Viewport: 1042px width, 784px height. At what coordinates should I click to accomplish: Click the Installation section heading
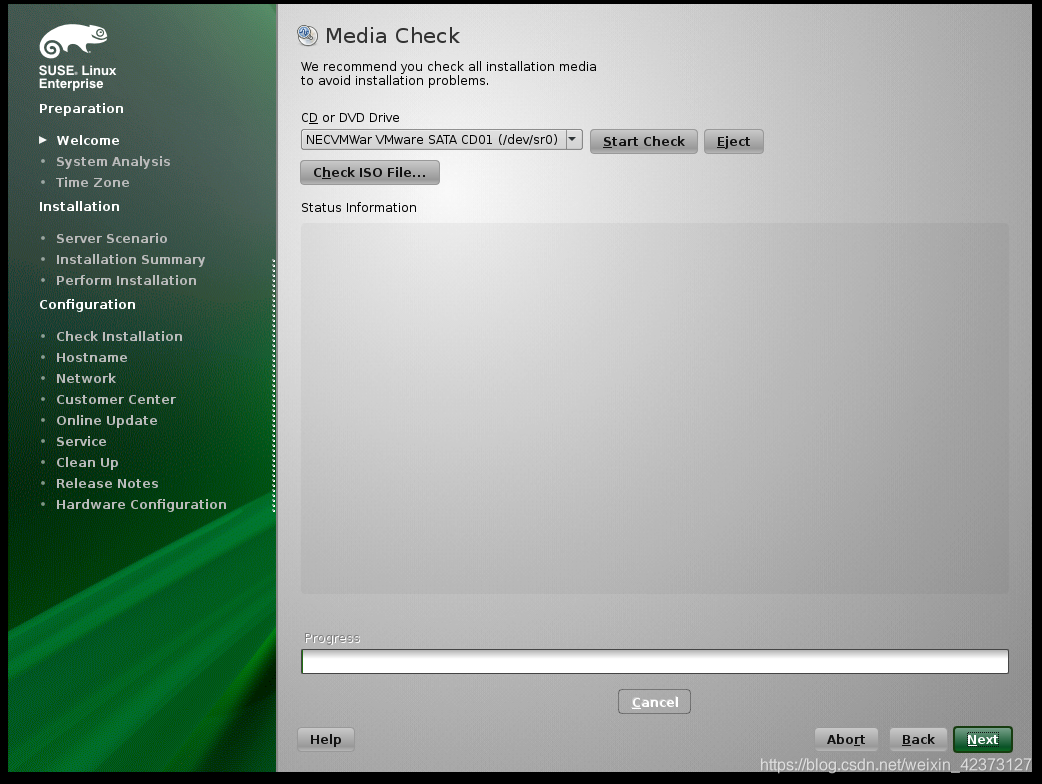tap(79, 207)
